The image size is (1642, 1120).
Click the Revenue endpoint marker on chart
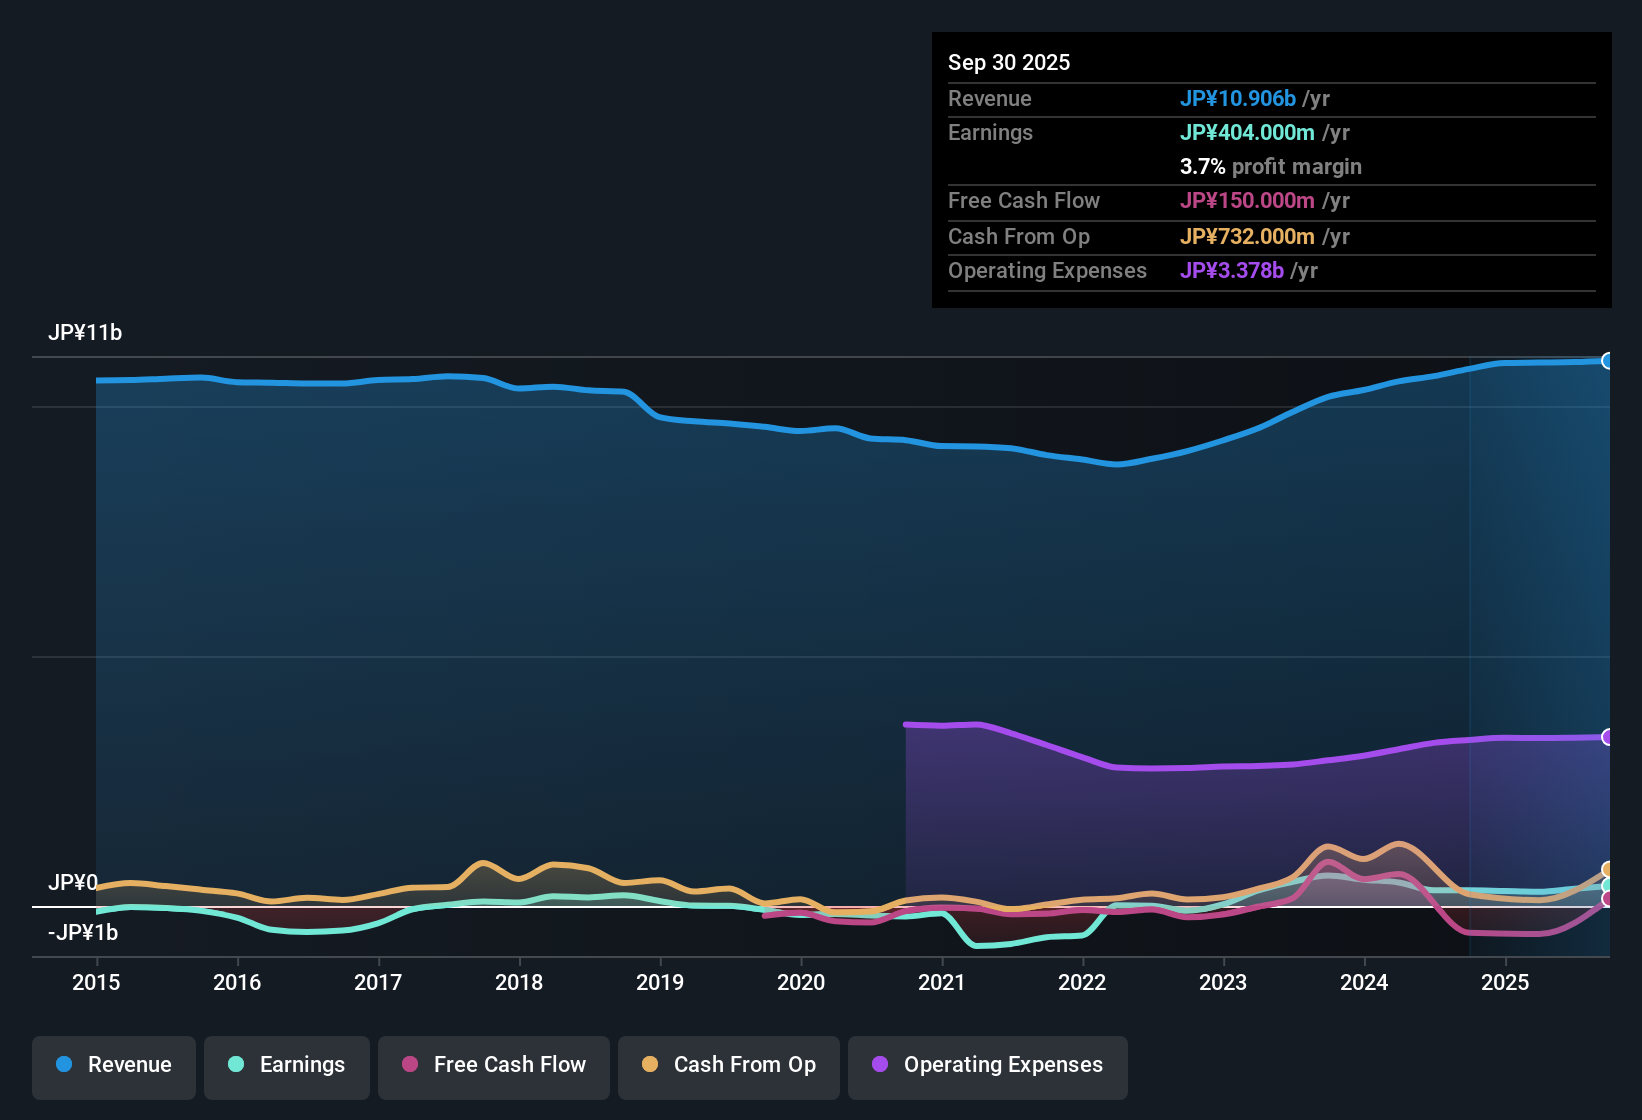pos(1608,359)
